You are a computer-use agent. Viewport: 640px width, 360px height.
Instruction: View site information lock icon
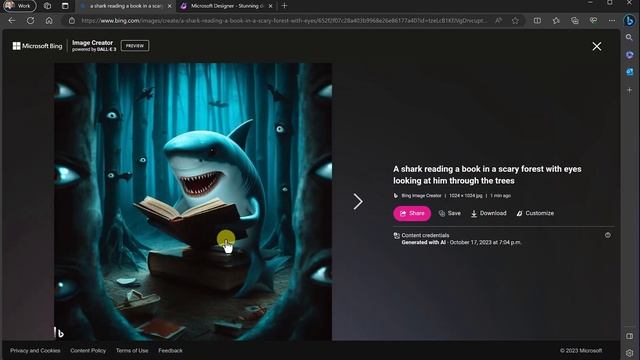click(x=72, y=20)
